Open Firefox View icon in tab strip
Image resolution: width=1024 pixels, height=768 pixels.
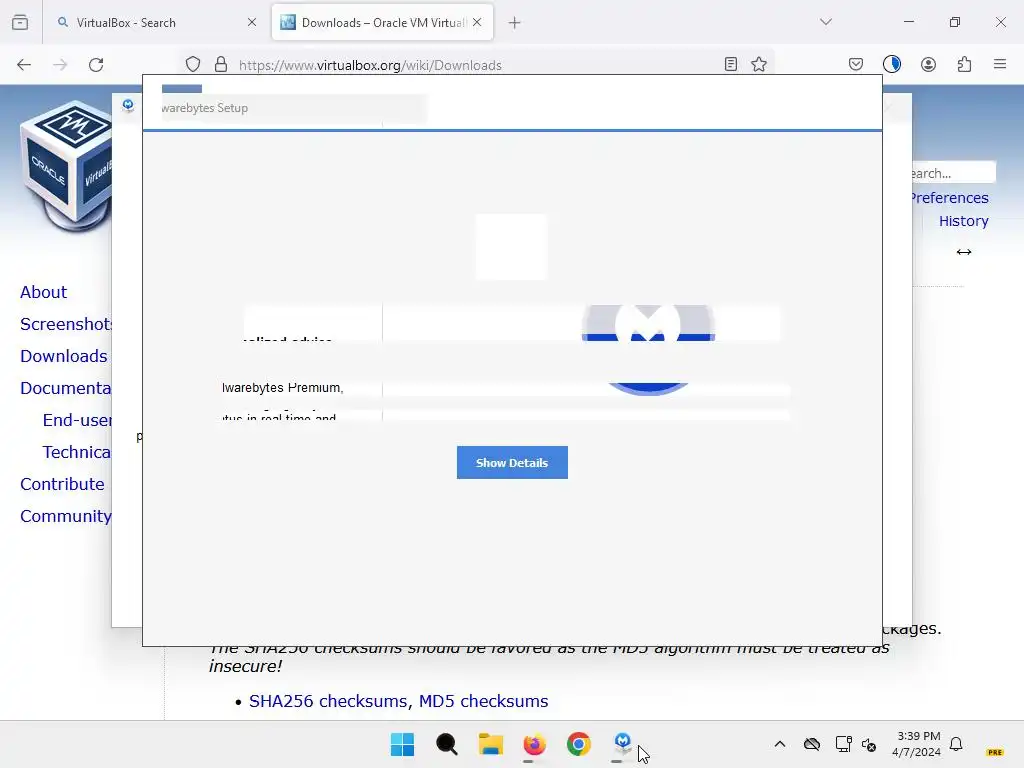point(20,22)
